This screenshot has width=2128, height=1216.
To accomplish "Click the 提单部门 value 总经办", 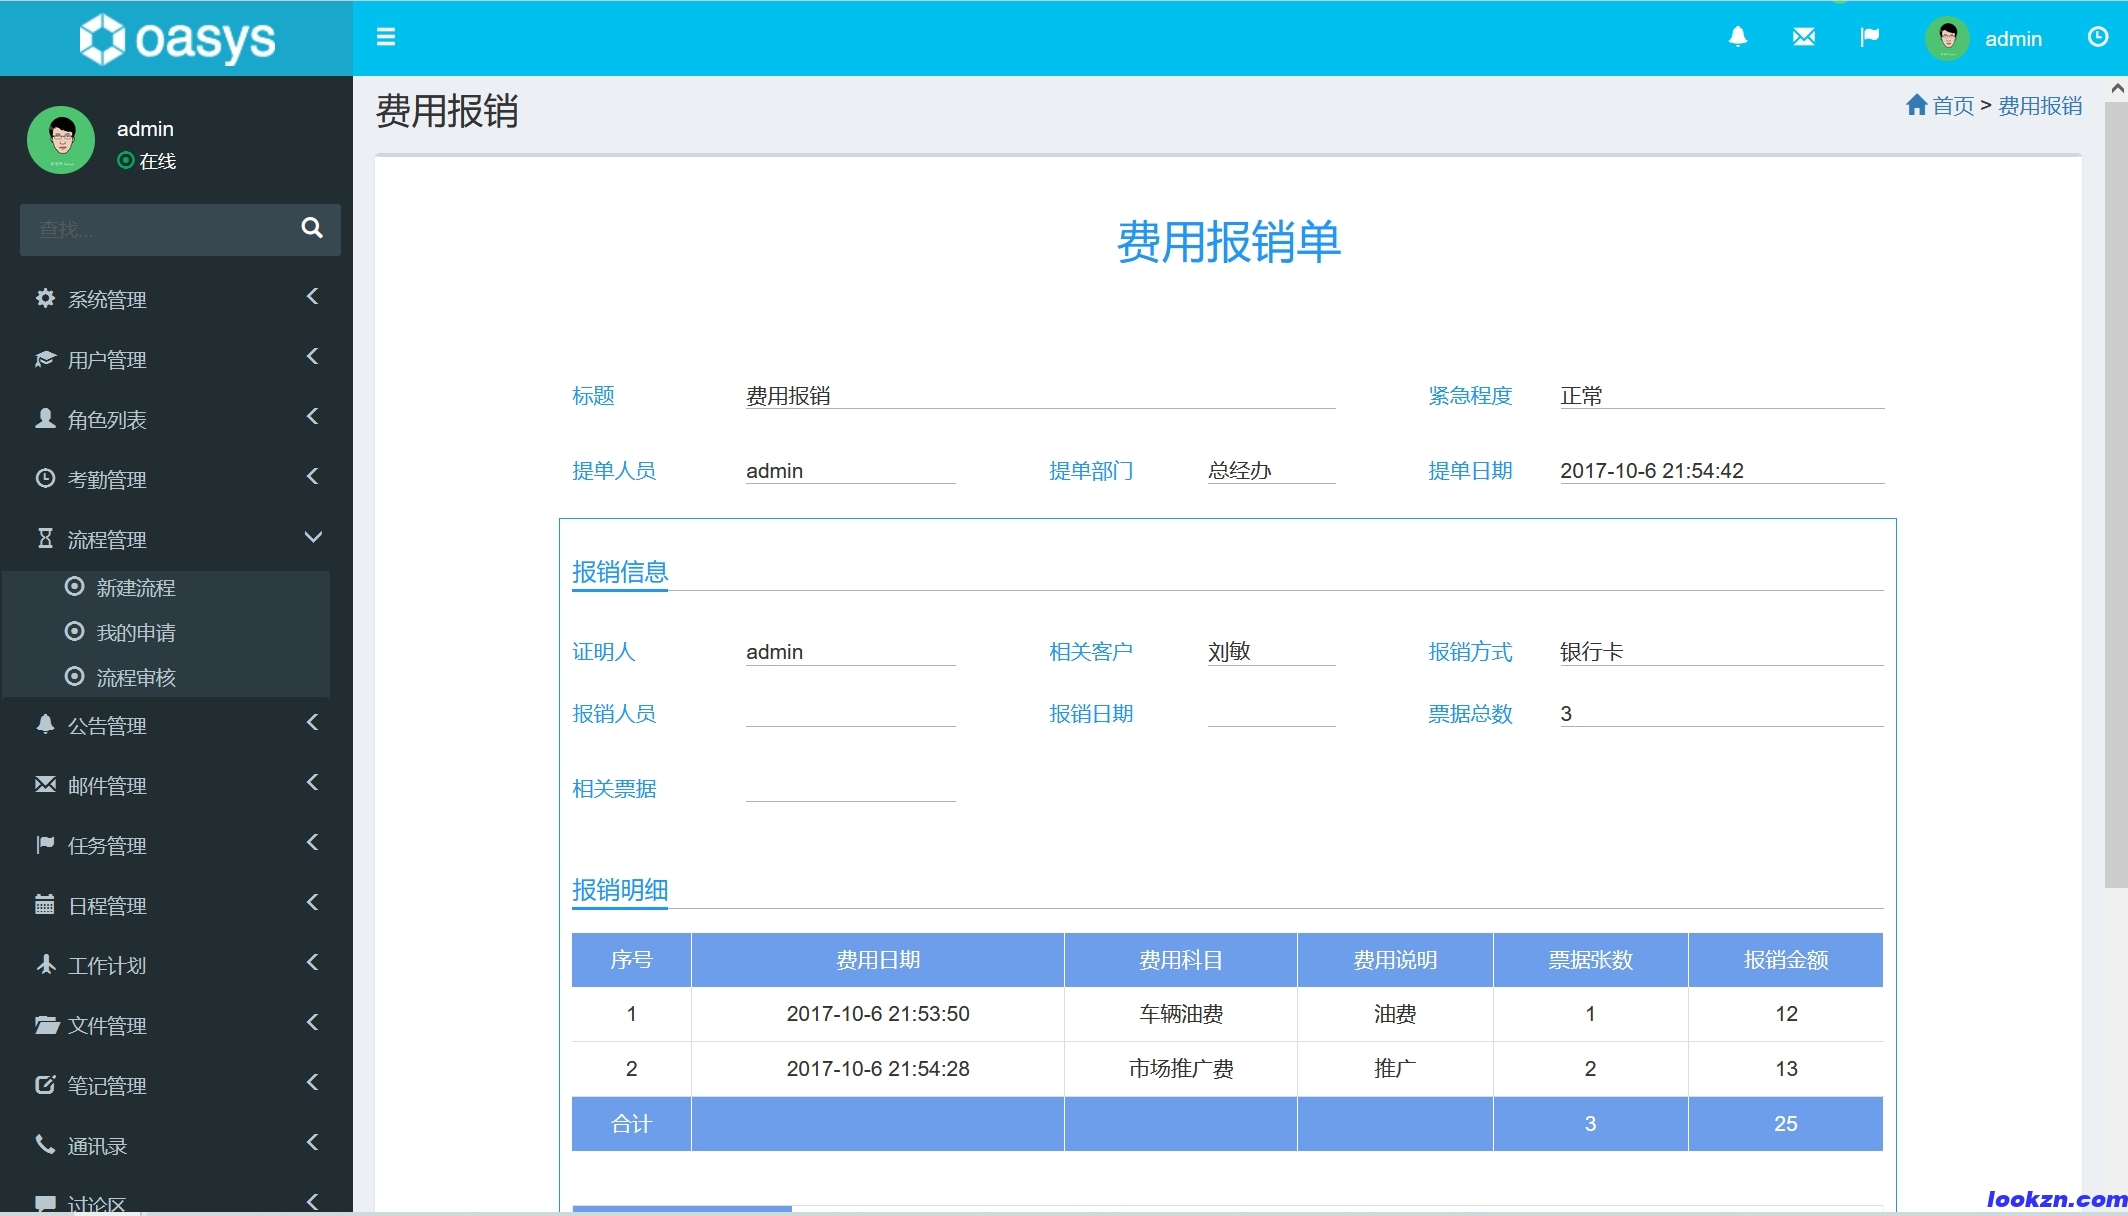I will [x=1271, y=471].
